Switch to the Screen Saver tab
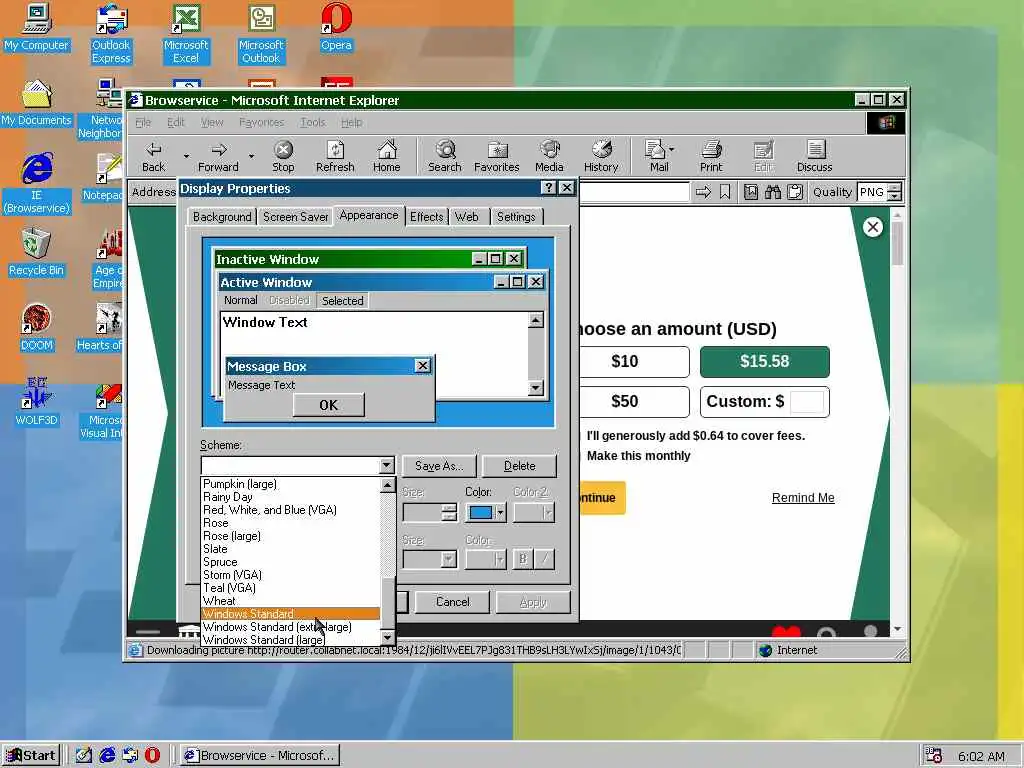This screenshot has width=1024, height=768. tap(295, 217)
